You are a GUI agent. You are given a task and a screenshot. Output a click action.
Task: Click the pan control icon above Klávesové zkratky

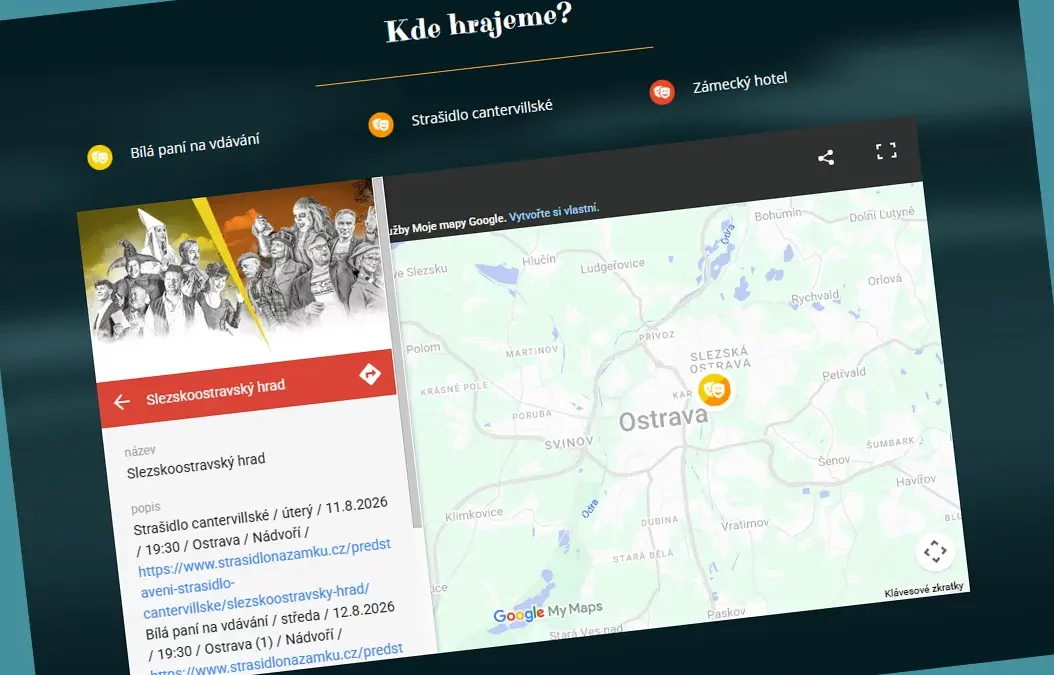(x=937, y=551)
